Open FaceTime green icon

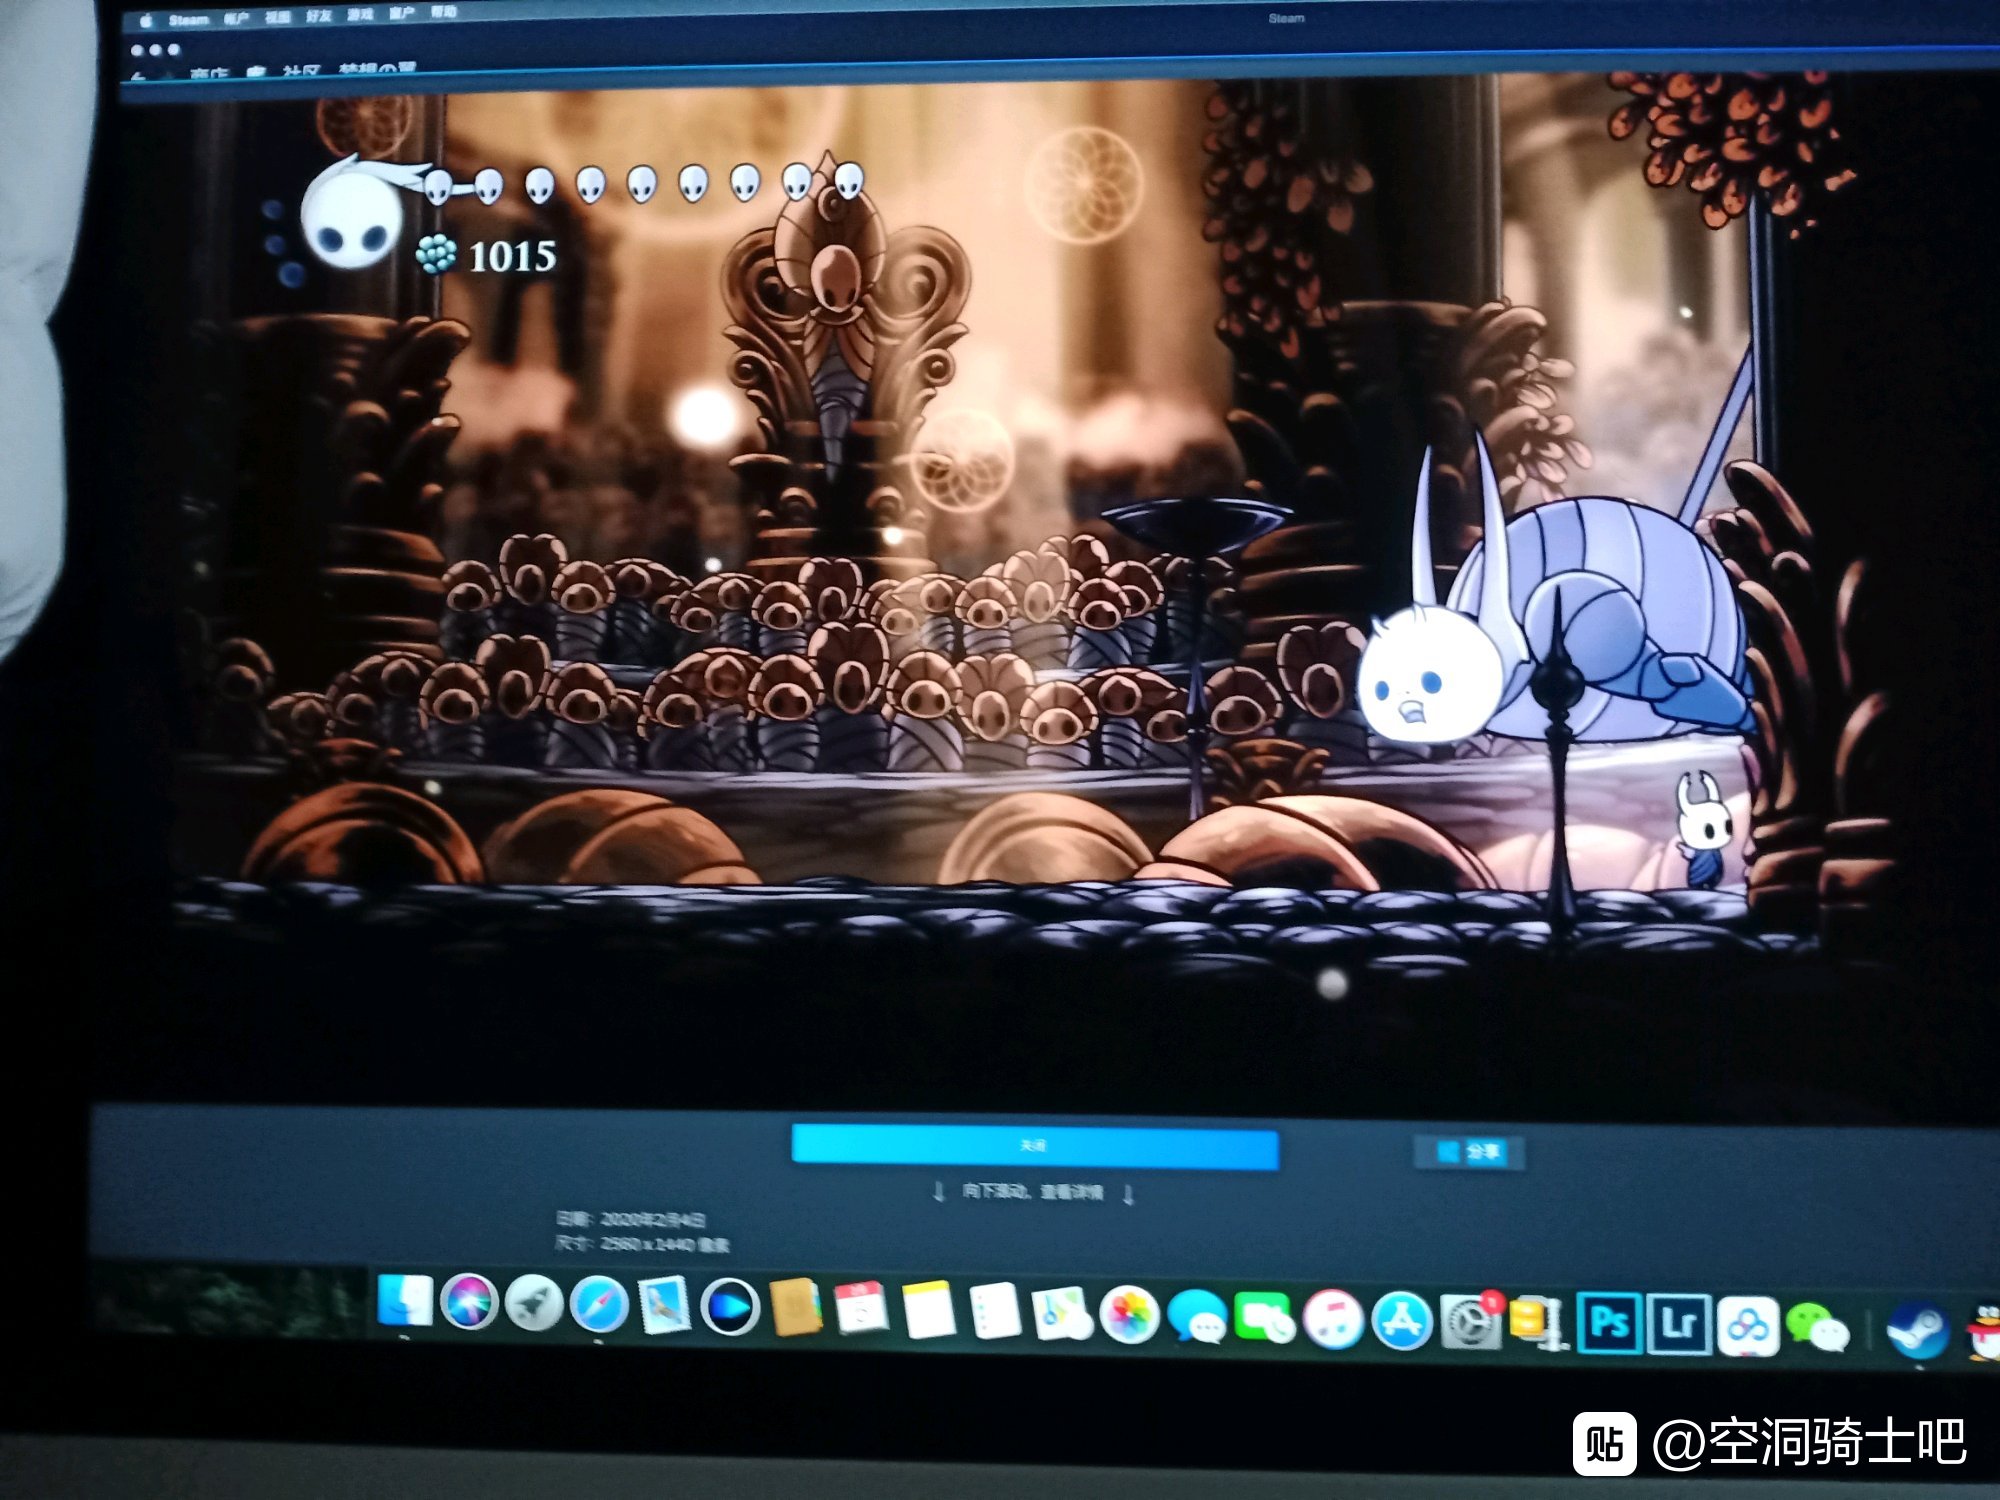(x=1264, y=1317)
